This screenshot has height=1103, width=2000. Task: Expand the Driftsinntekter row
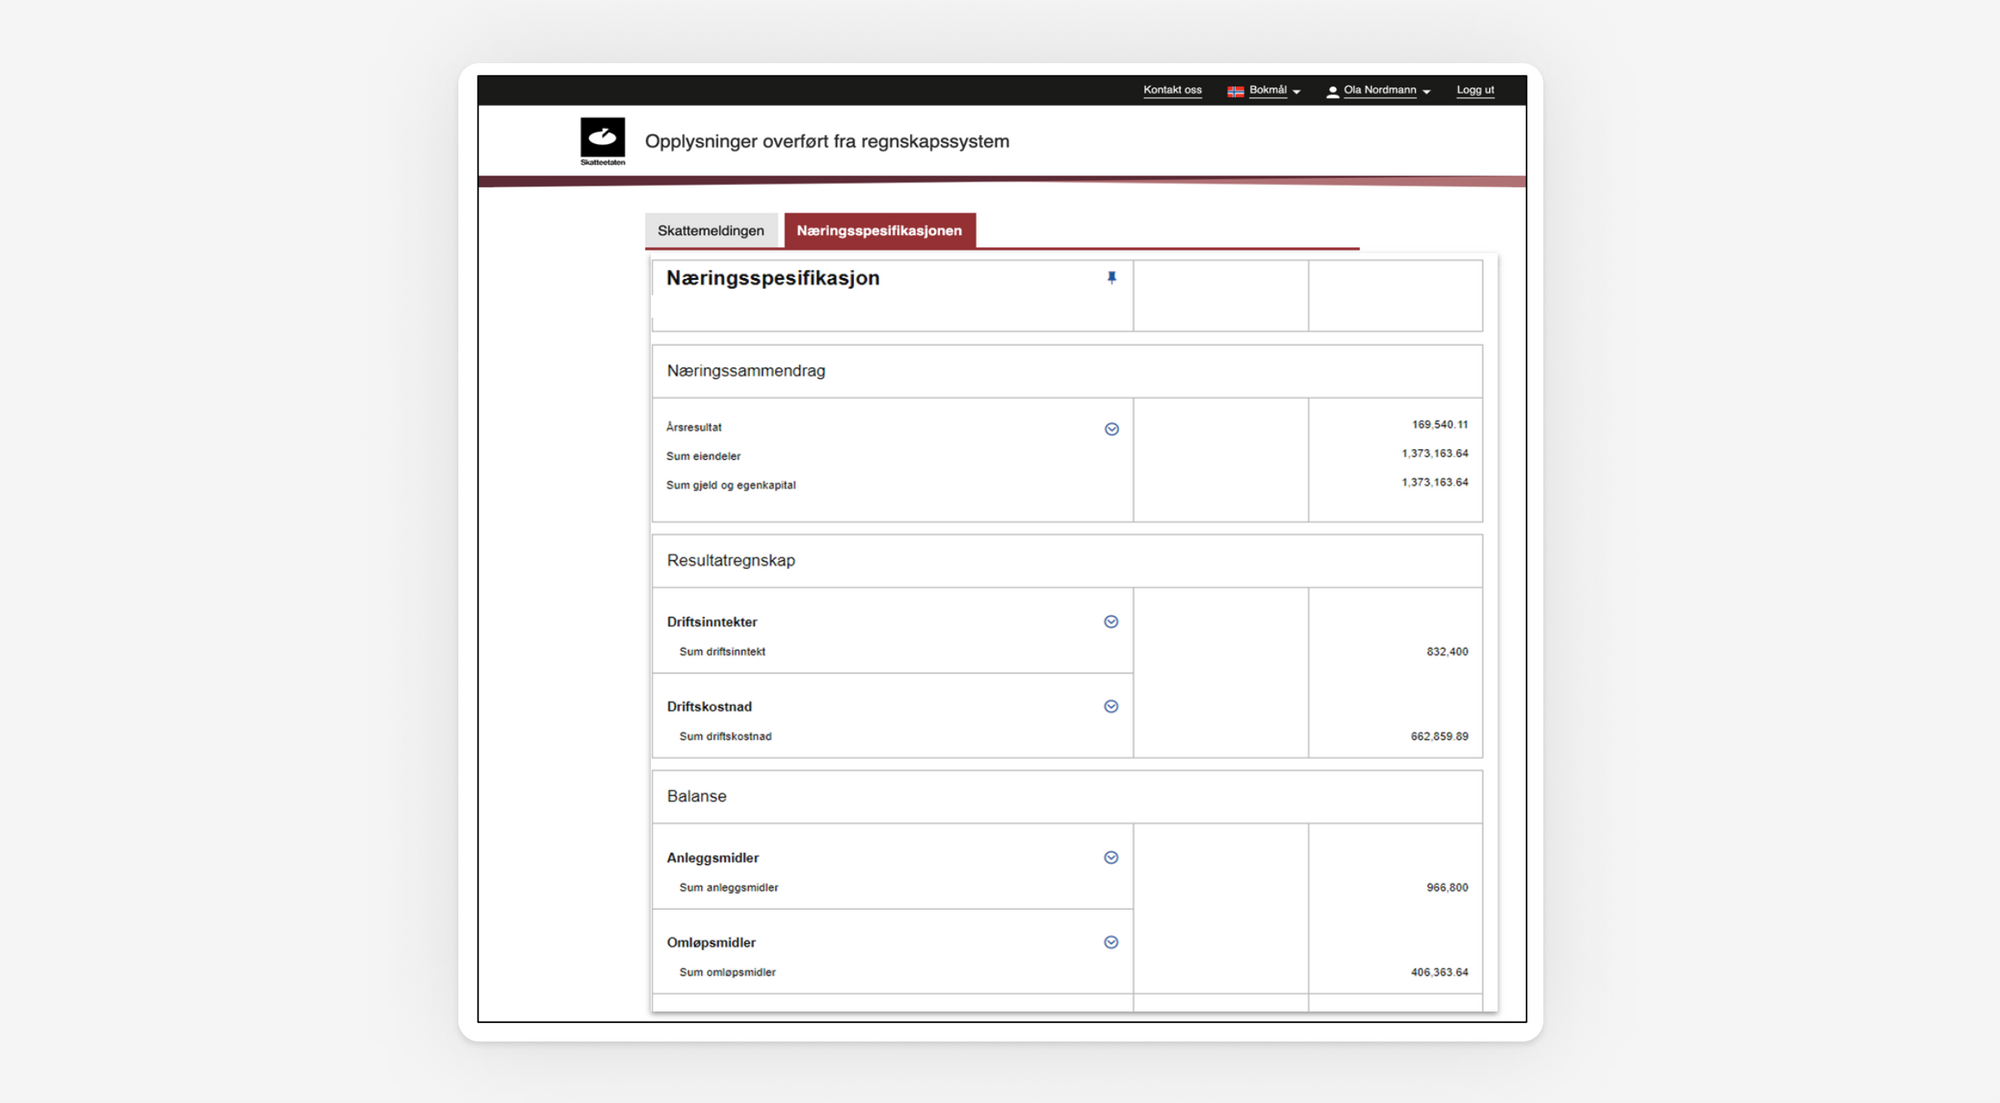[x=1111, y=622]
